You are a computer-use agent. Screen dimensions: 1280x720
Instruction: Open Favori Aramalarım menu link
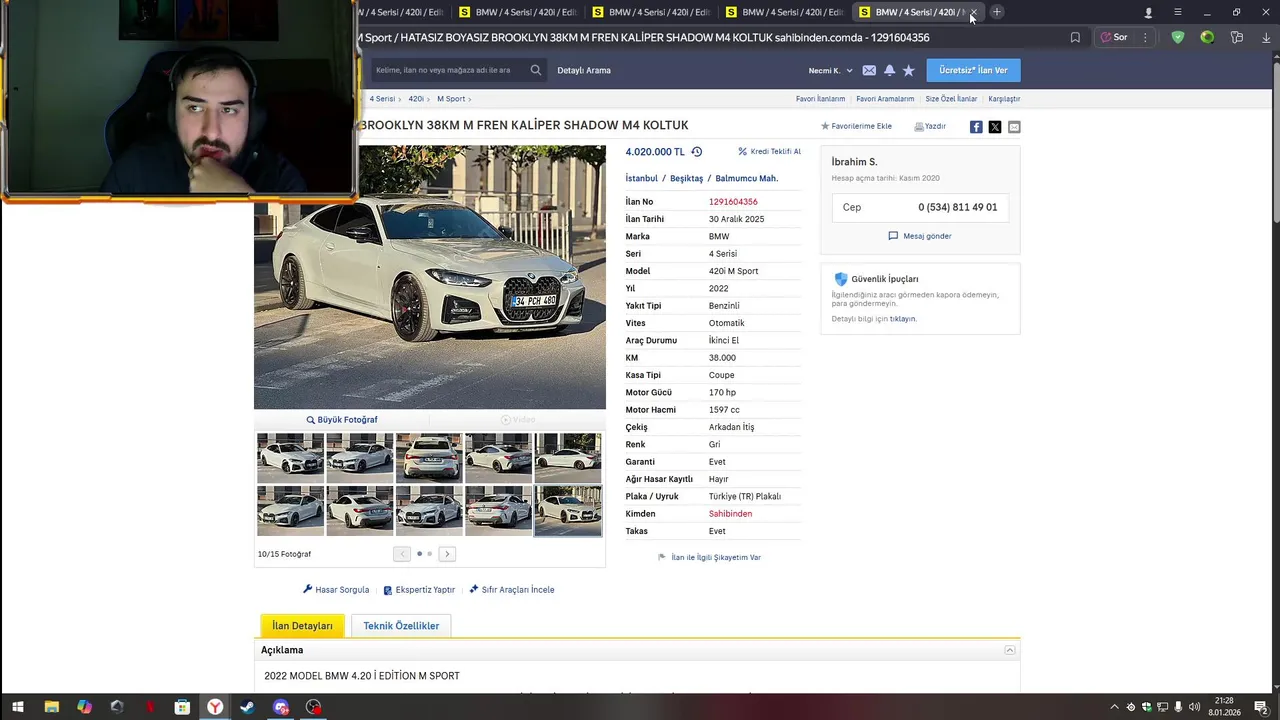885,99
